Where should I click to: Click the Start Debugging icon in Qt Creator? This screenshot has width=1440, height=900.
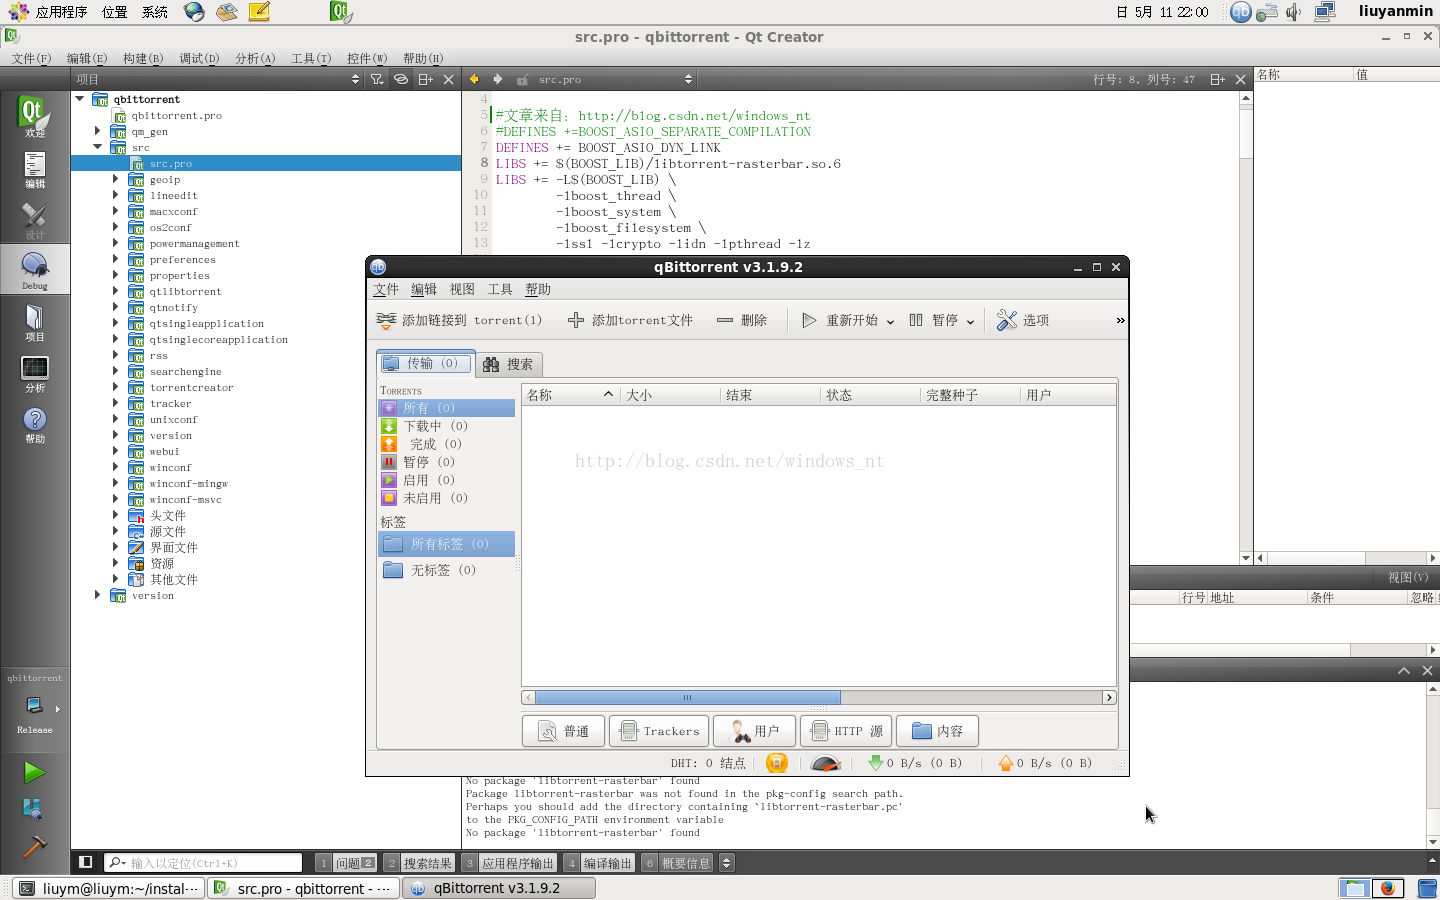(34, 808)
